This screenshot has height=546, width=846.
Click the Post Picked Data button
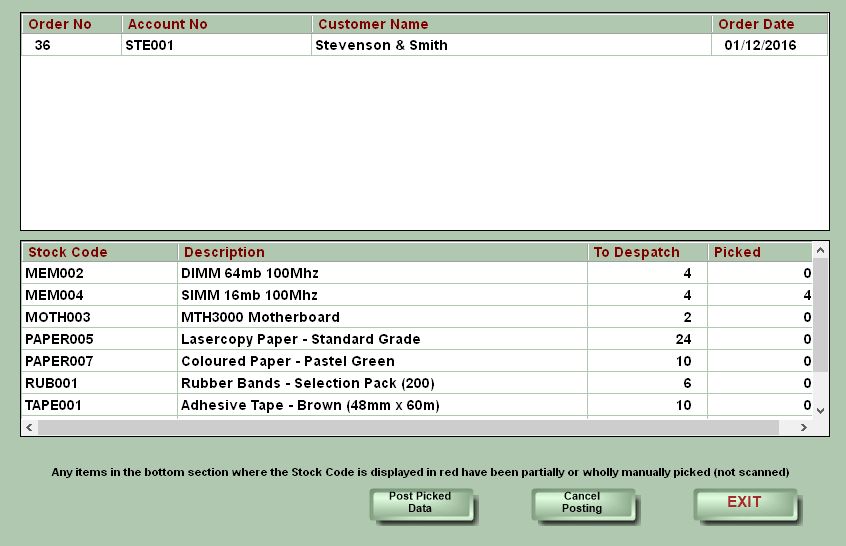coord(421,503)
